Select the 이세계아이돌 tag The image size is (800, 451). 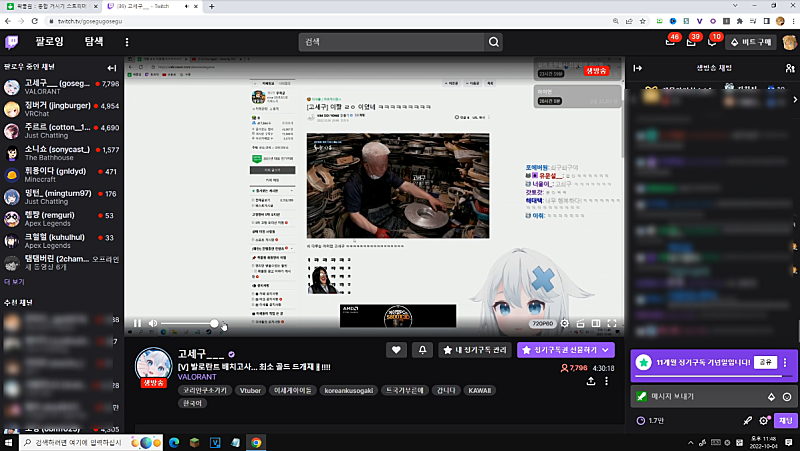pyautogui.click(x=292, y=390)
